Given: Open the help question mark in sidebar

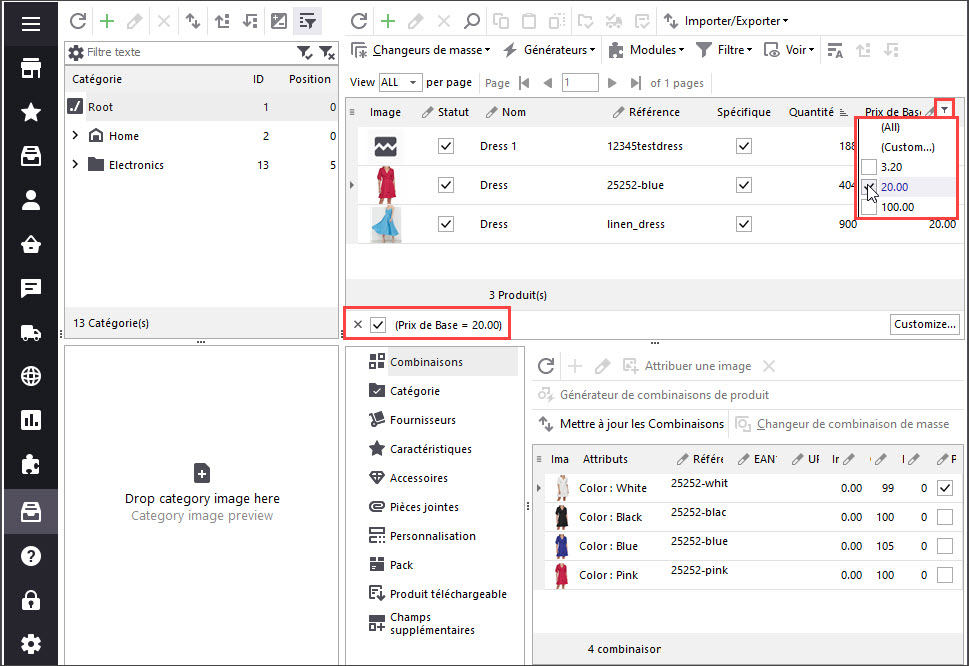Looking at the screenshot, I should (30, 556).
